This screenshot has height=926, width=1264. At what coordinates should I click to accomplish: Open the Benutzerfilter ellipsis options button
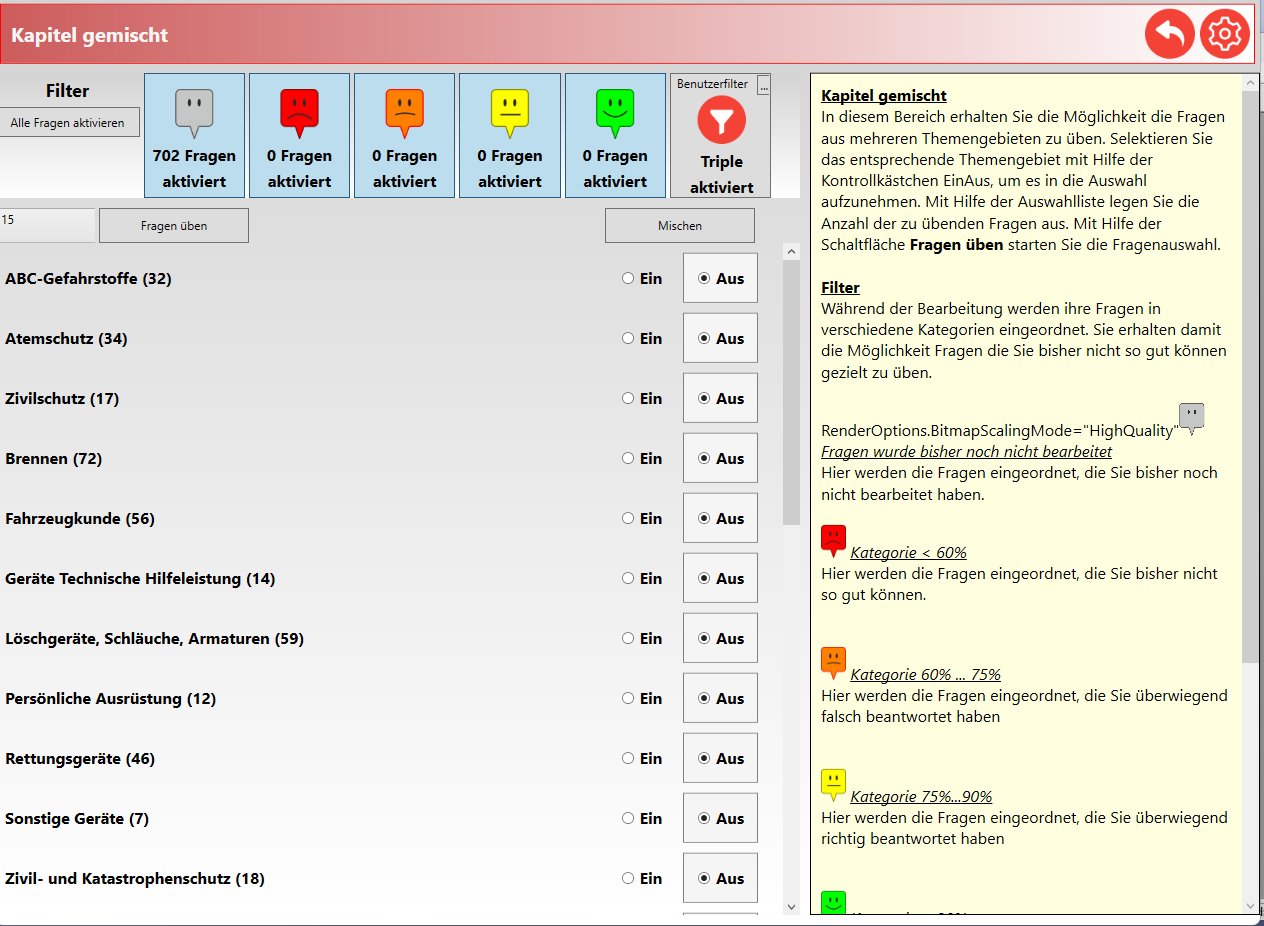pyautogui.click(x=764, y=85)
